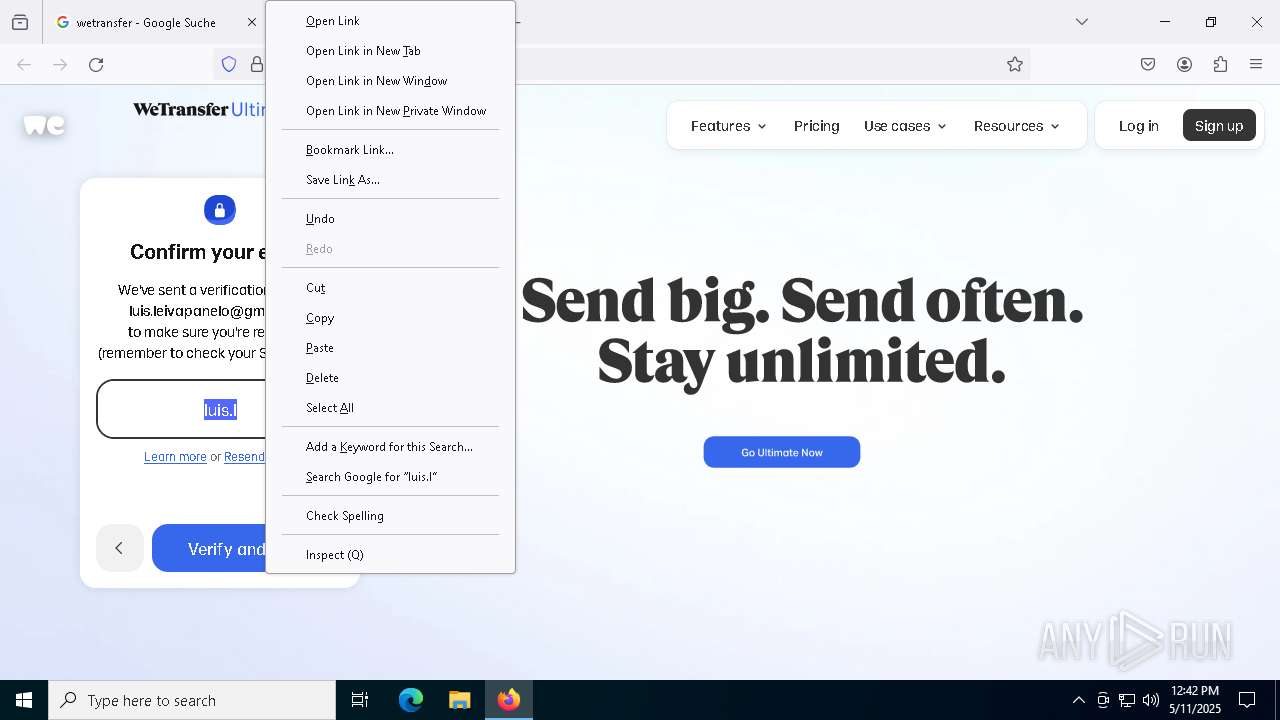Open volume control tray icon
Image resolution: width=1280 pixels, height=720 pixels.
coord(1151,700)
